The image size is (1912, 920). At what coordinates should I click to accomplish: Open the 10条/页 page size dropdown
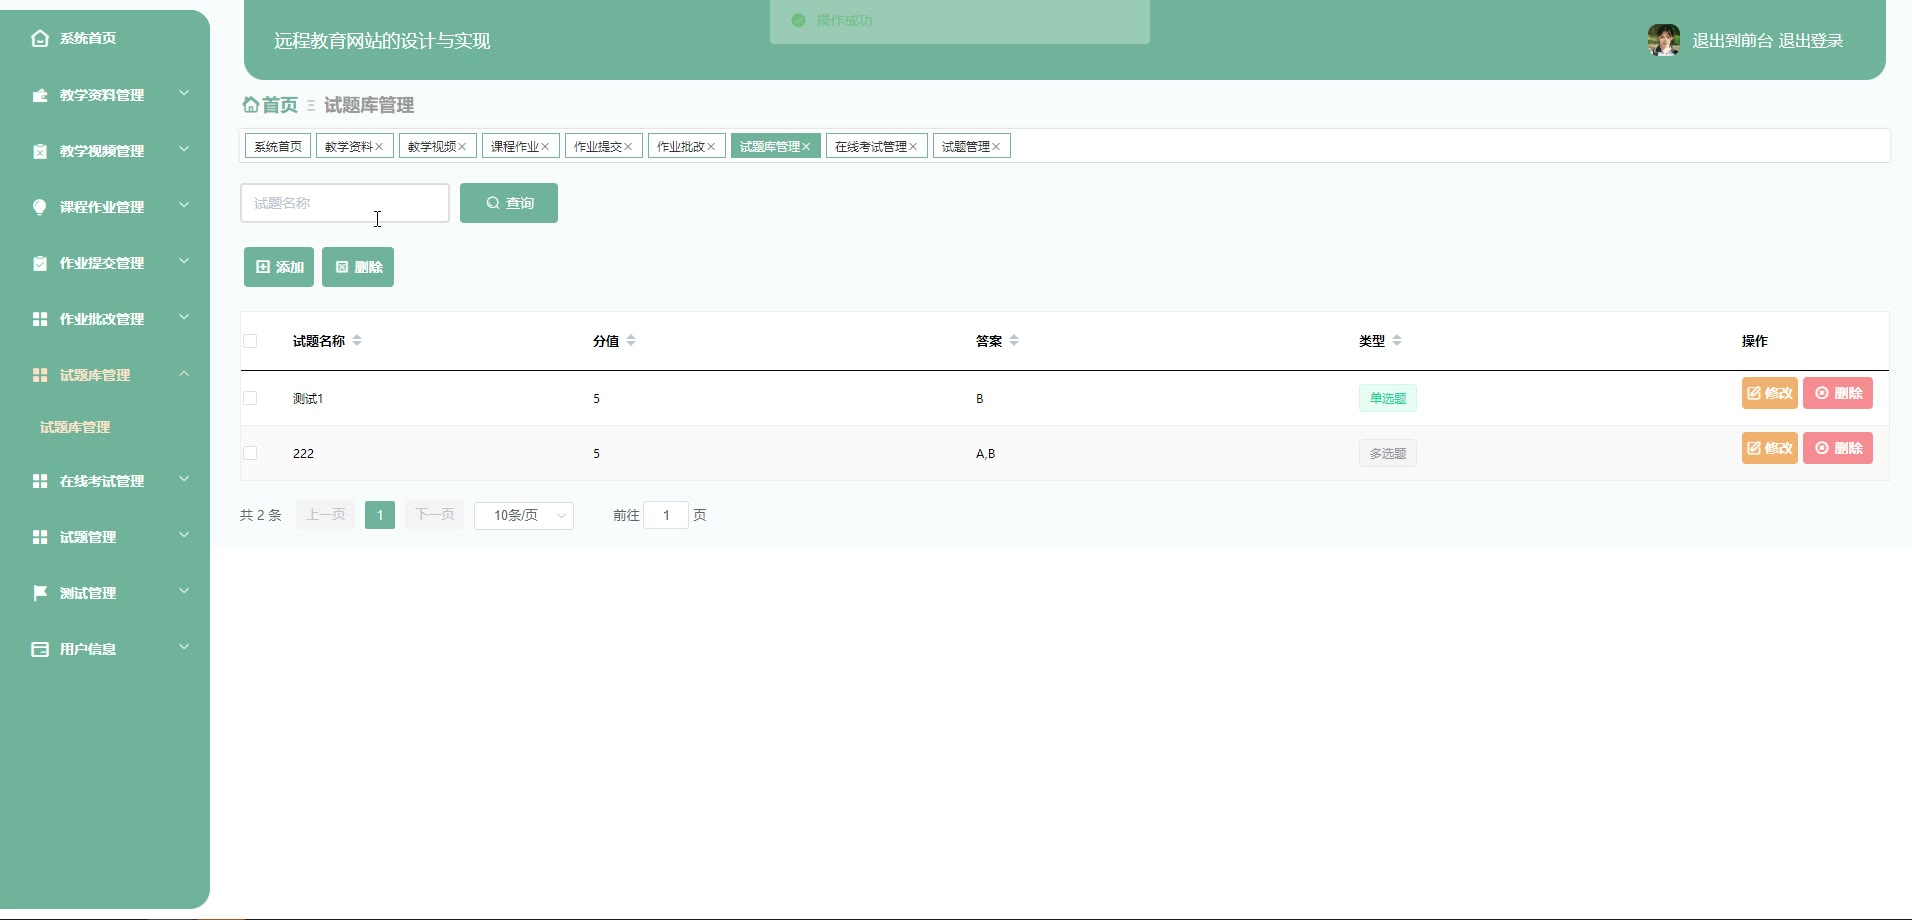524,515
